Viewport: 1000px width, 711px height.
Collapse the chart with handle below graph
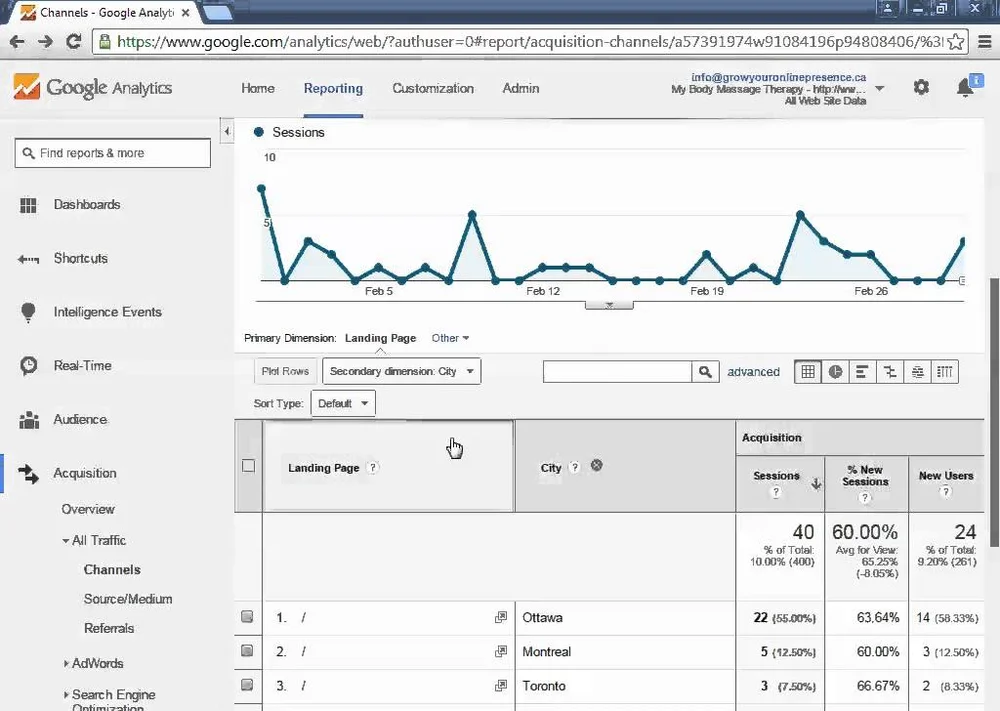[x=609, y=305]
